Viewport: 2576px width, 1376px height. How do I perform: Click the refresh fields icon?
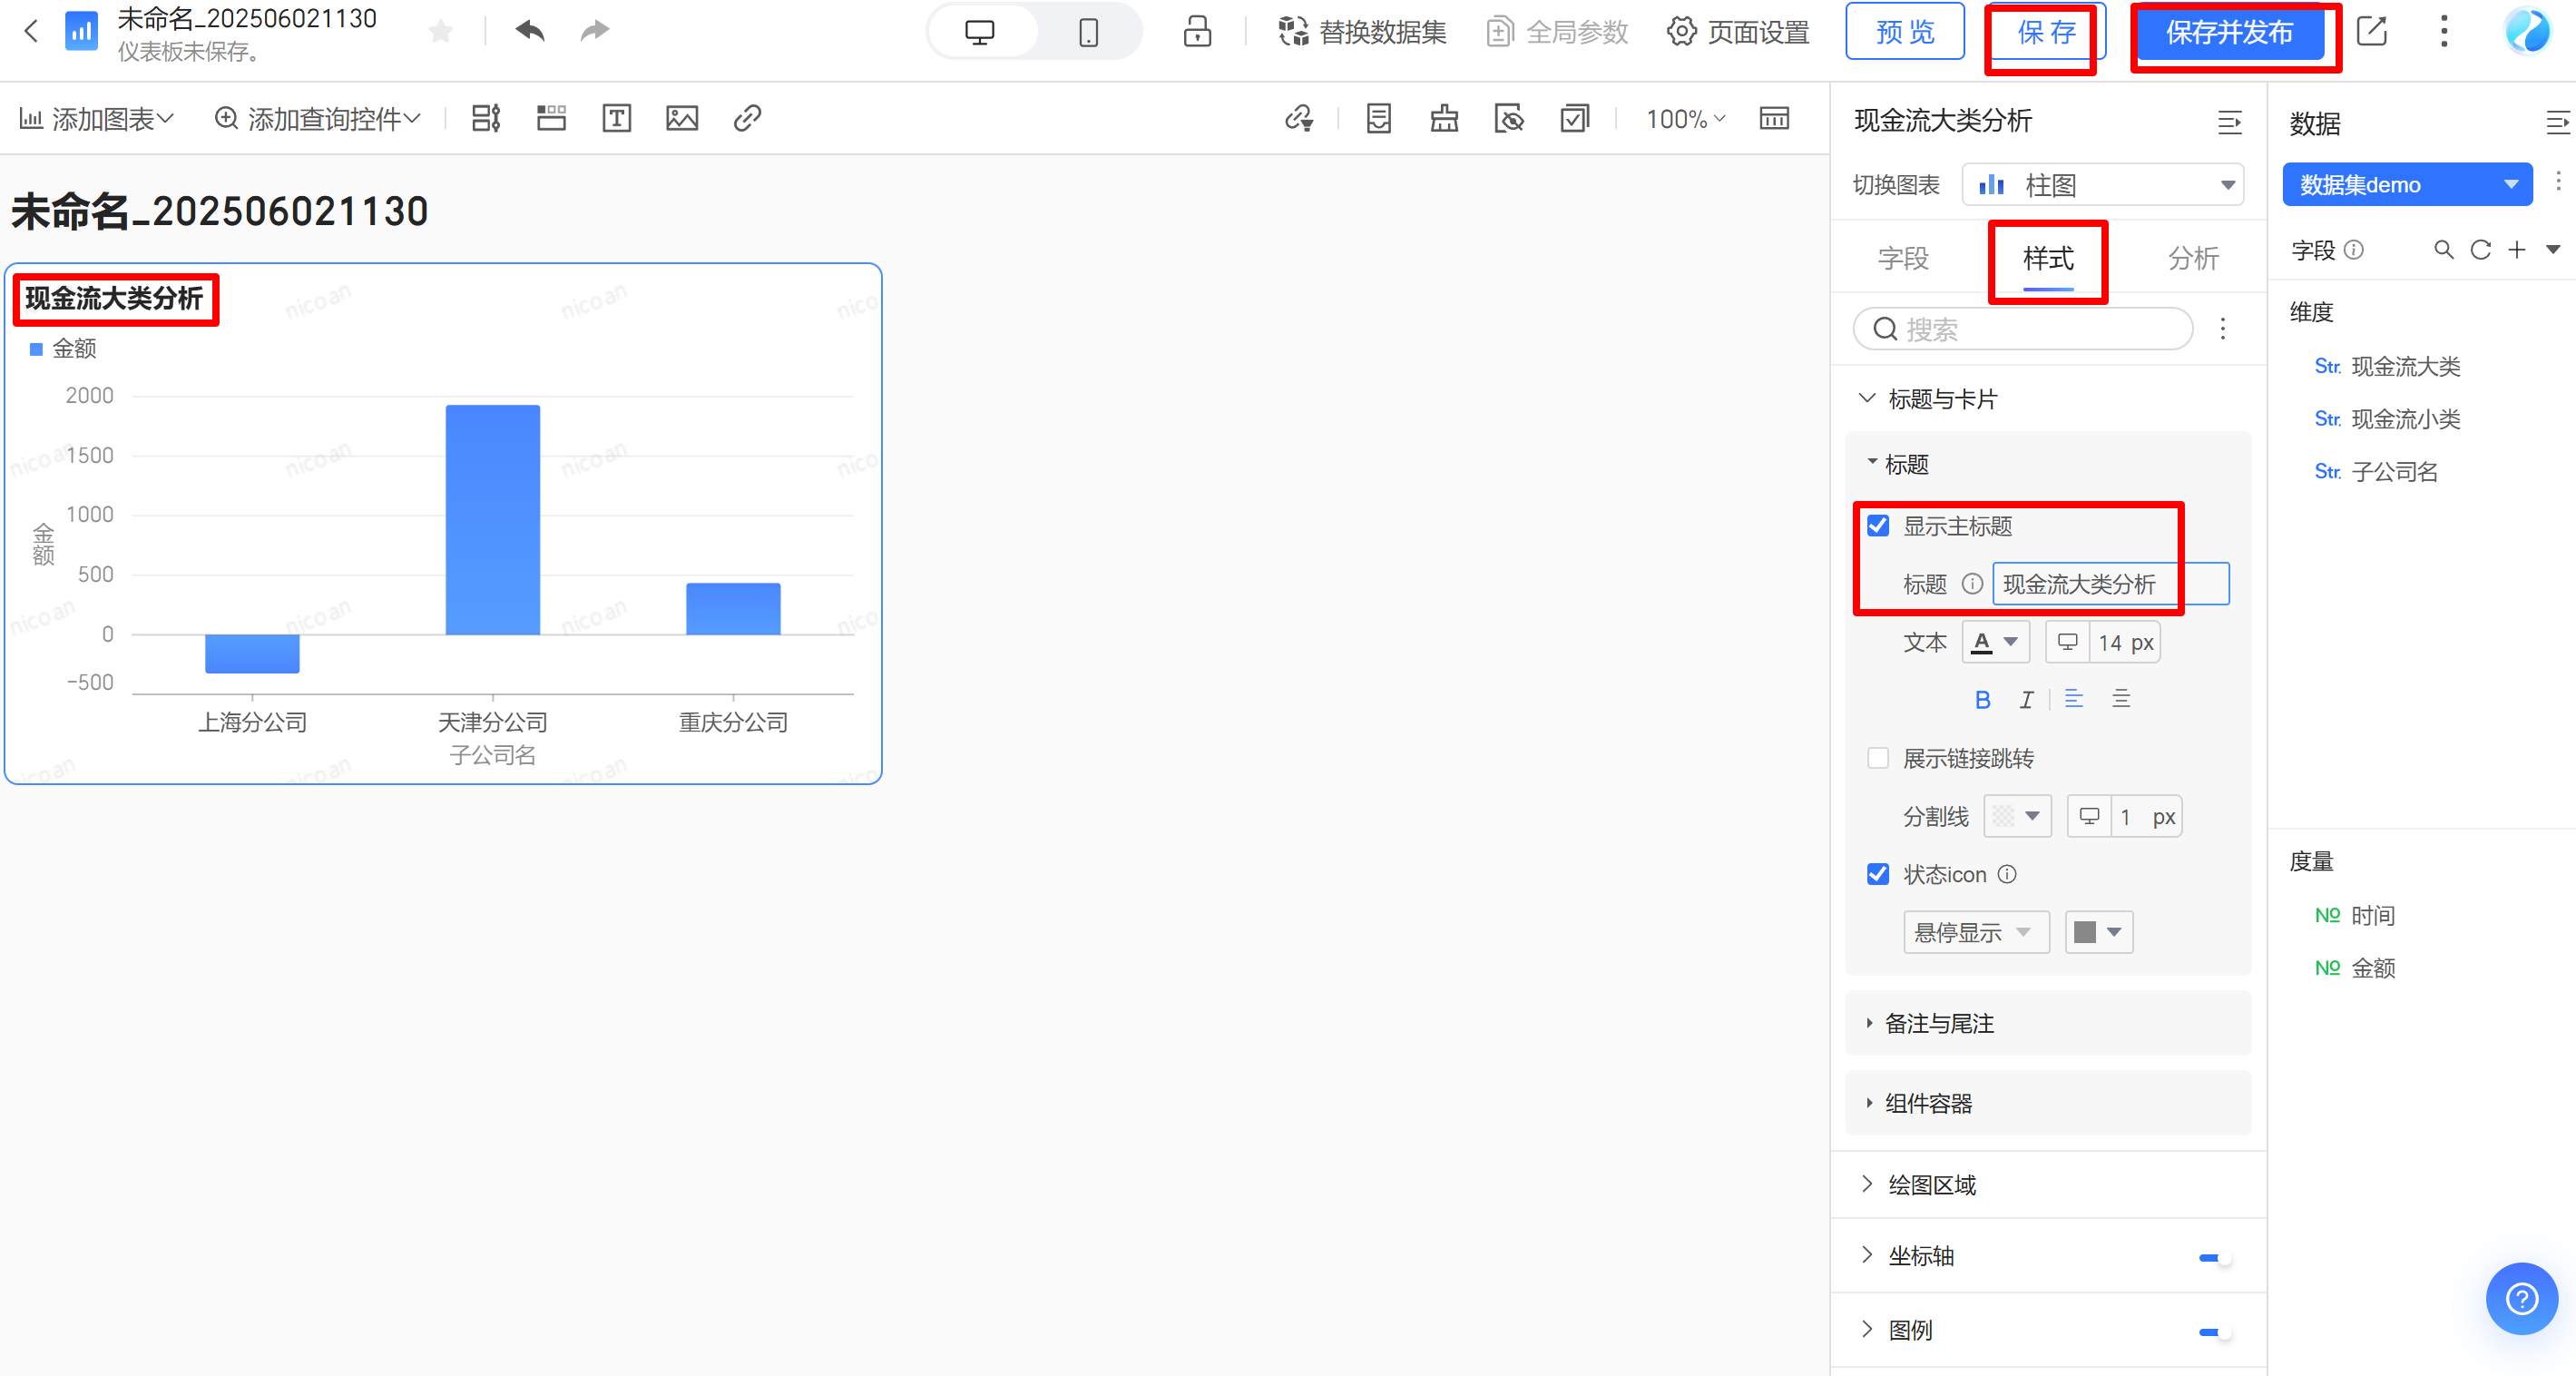click(x=2480, y=250)
